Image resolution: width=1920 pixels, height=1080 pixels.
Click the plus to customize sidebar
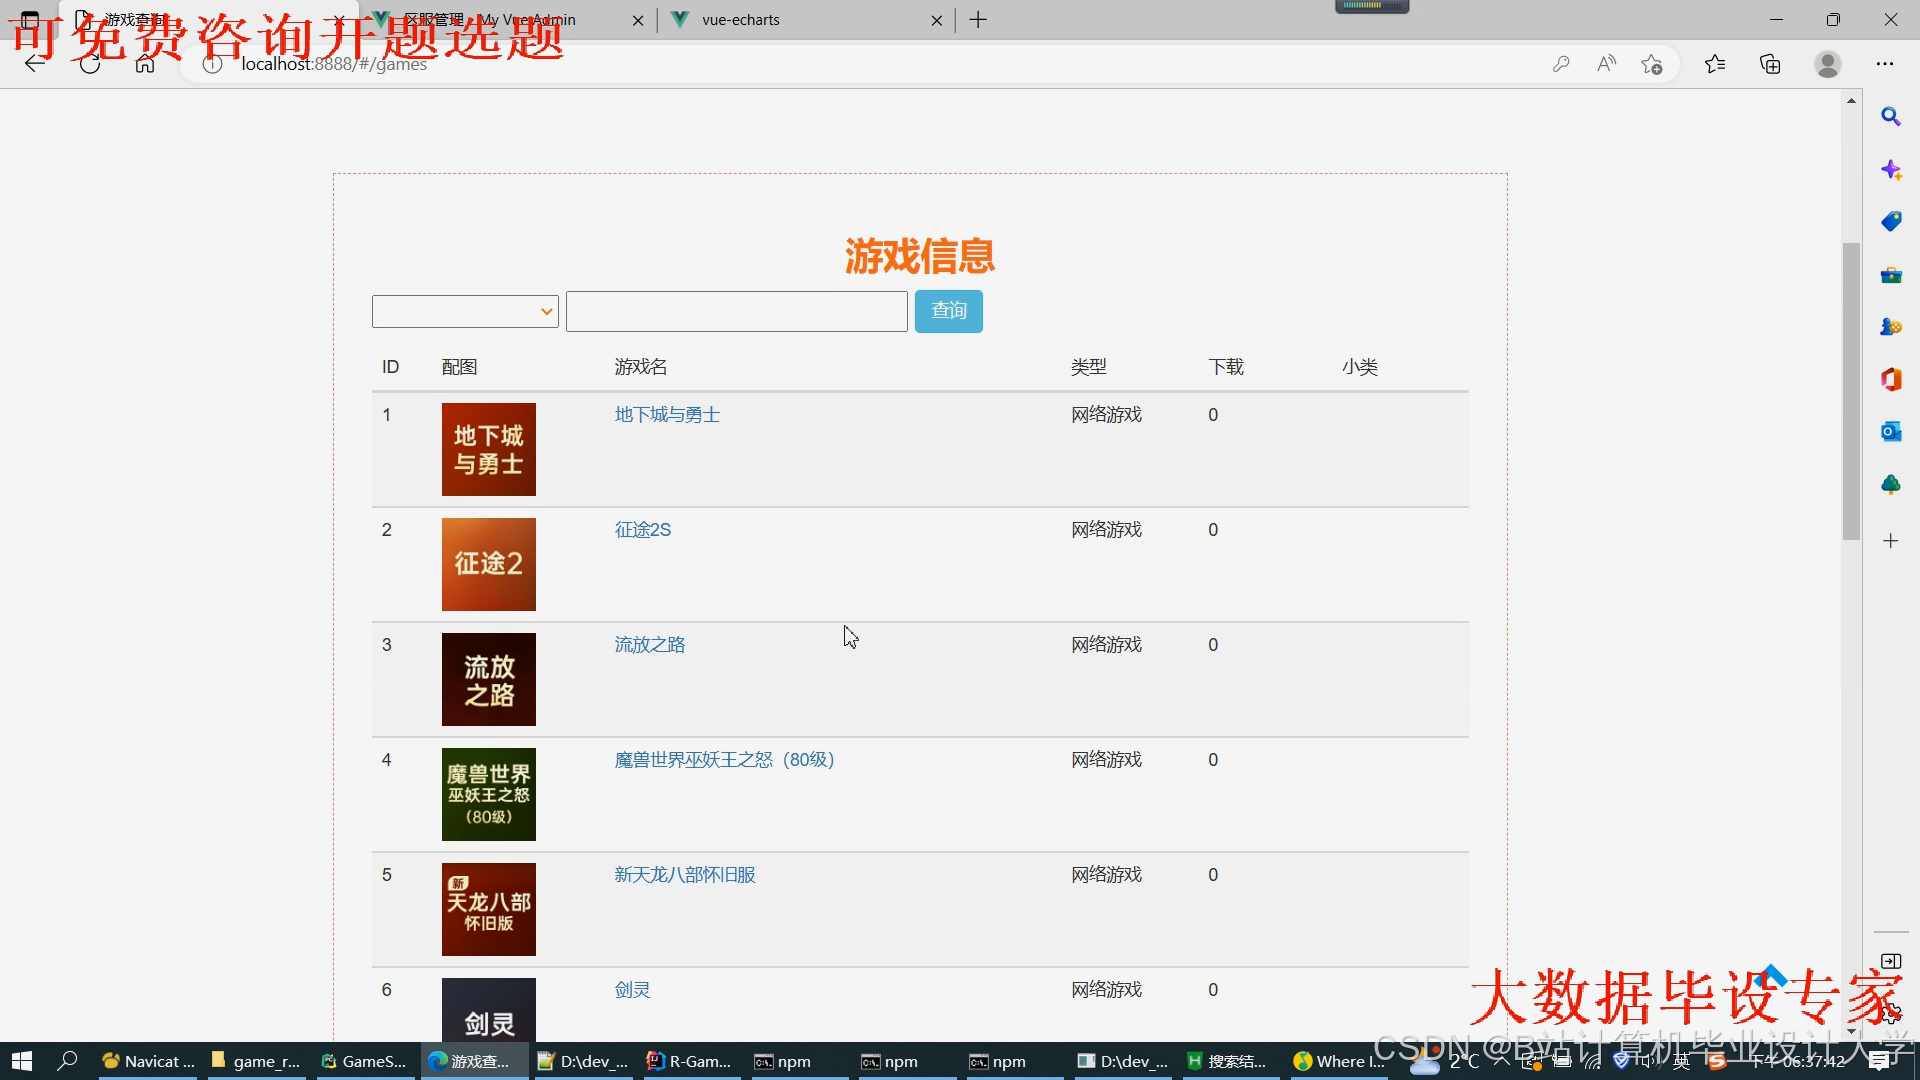pos(1890,541)
